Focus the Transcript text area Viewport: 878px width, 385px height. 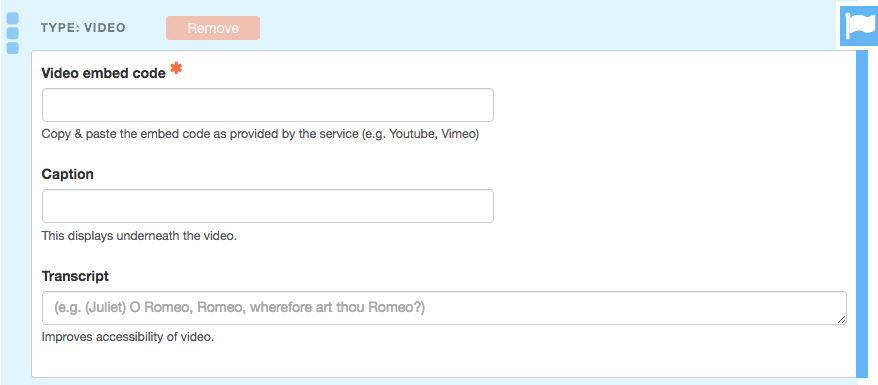click(x=444, y=308)
